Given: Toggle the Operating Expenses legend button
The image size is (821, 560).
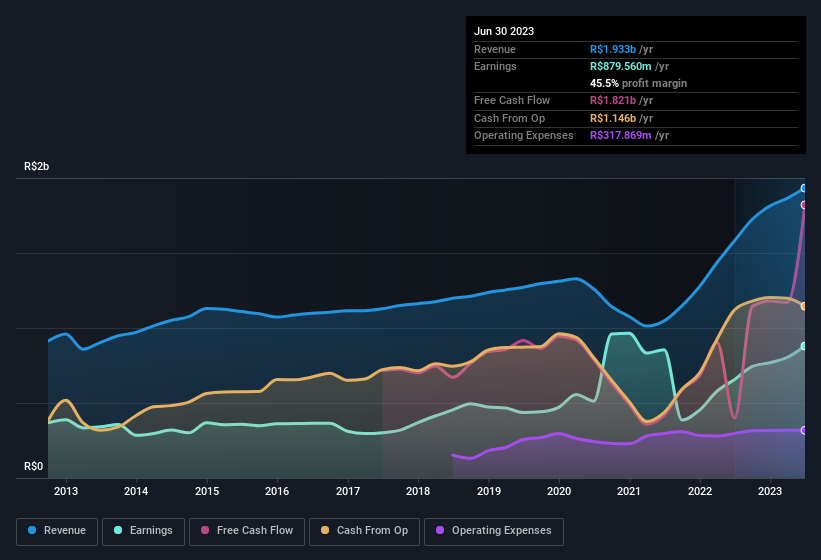Looking at the screenshot, I should [494, 532].
